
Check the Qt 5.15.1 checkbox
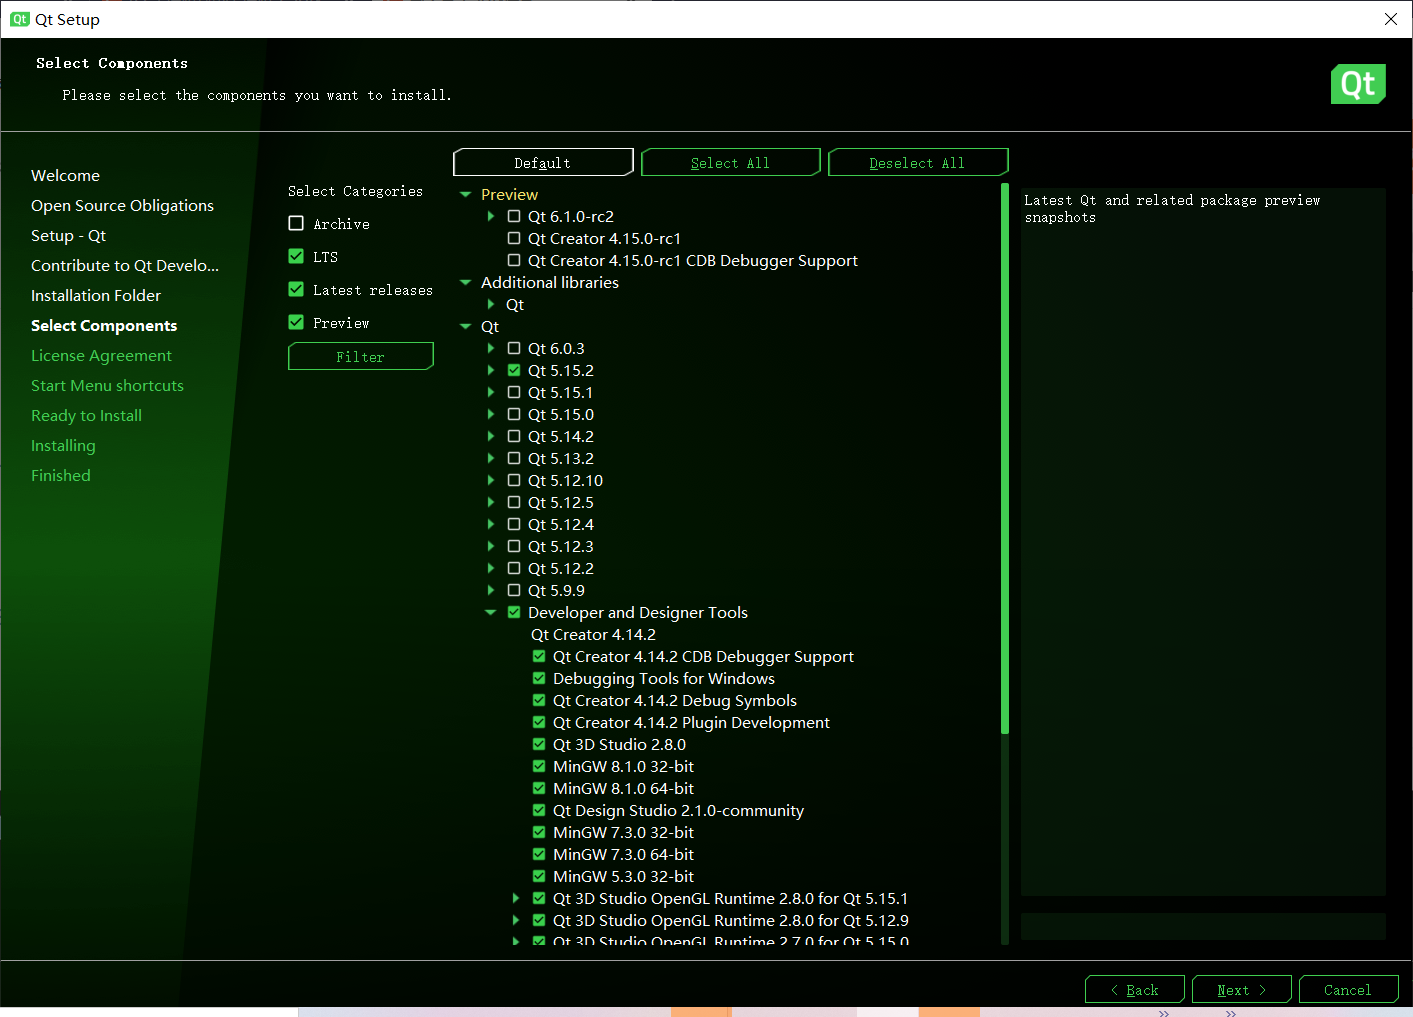pyautogui.click(x=514, y=392)
